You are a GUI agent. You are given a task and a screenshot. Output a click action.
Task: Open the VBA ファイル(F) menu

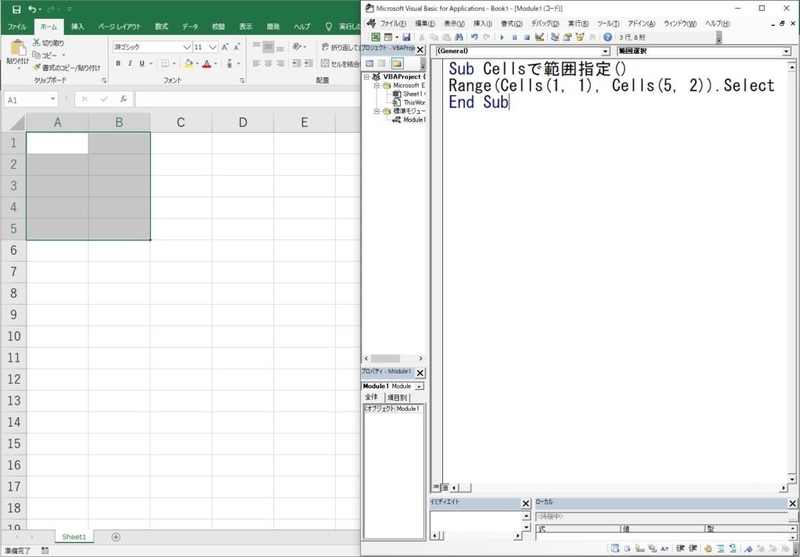pos(393,23)
